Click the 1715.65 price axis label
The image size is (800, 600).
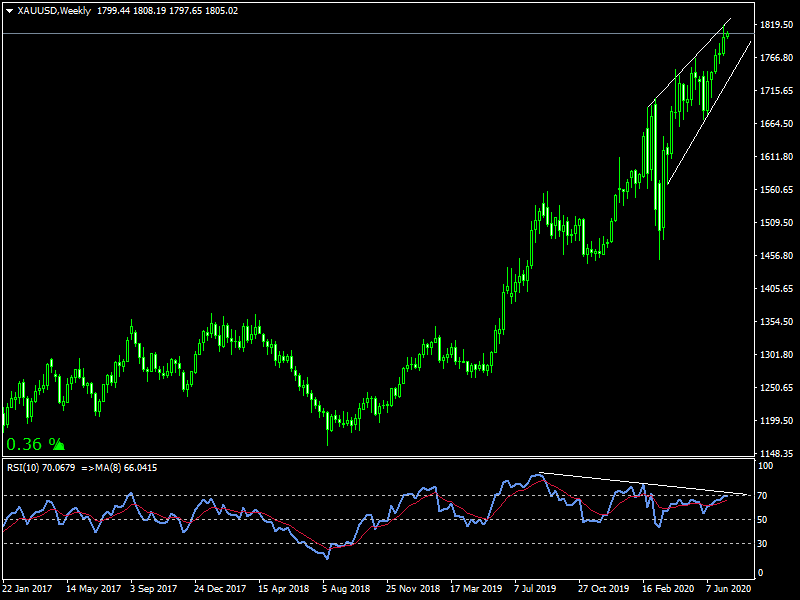coord(776,91)
